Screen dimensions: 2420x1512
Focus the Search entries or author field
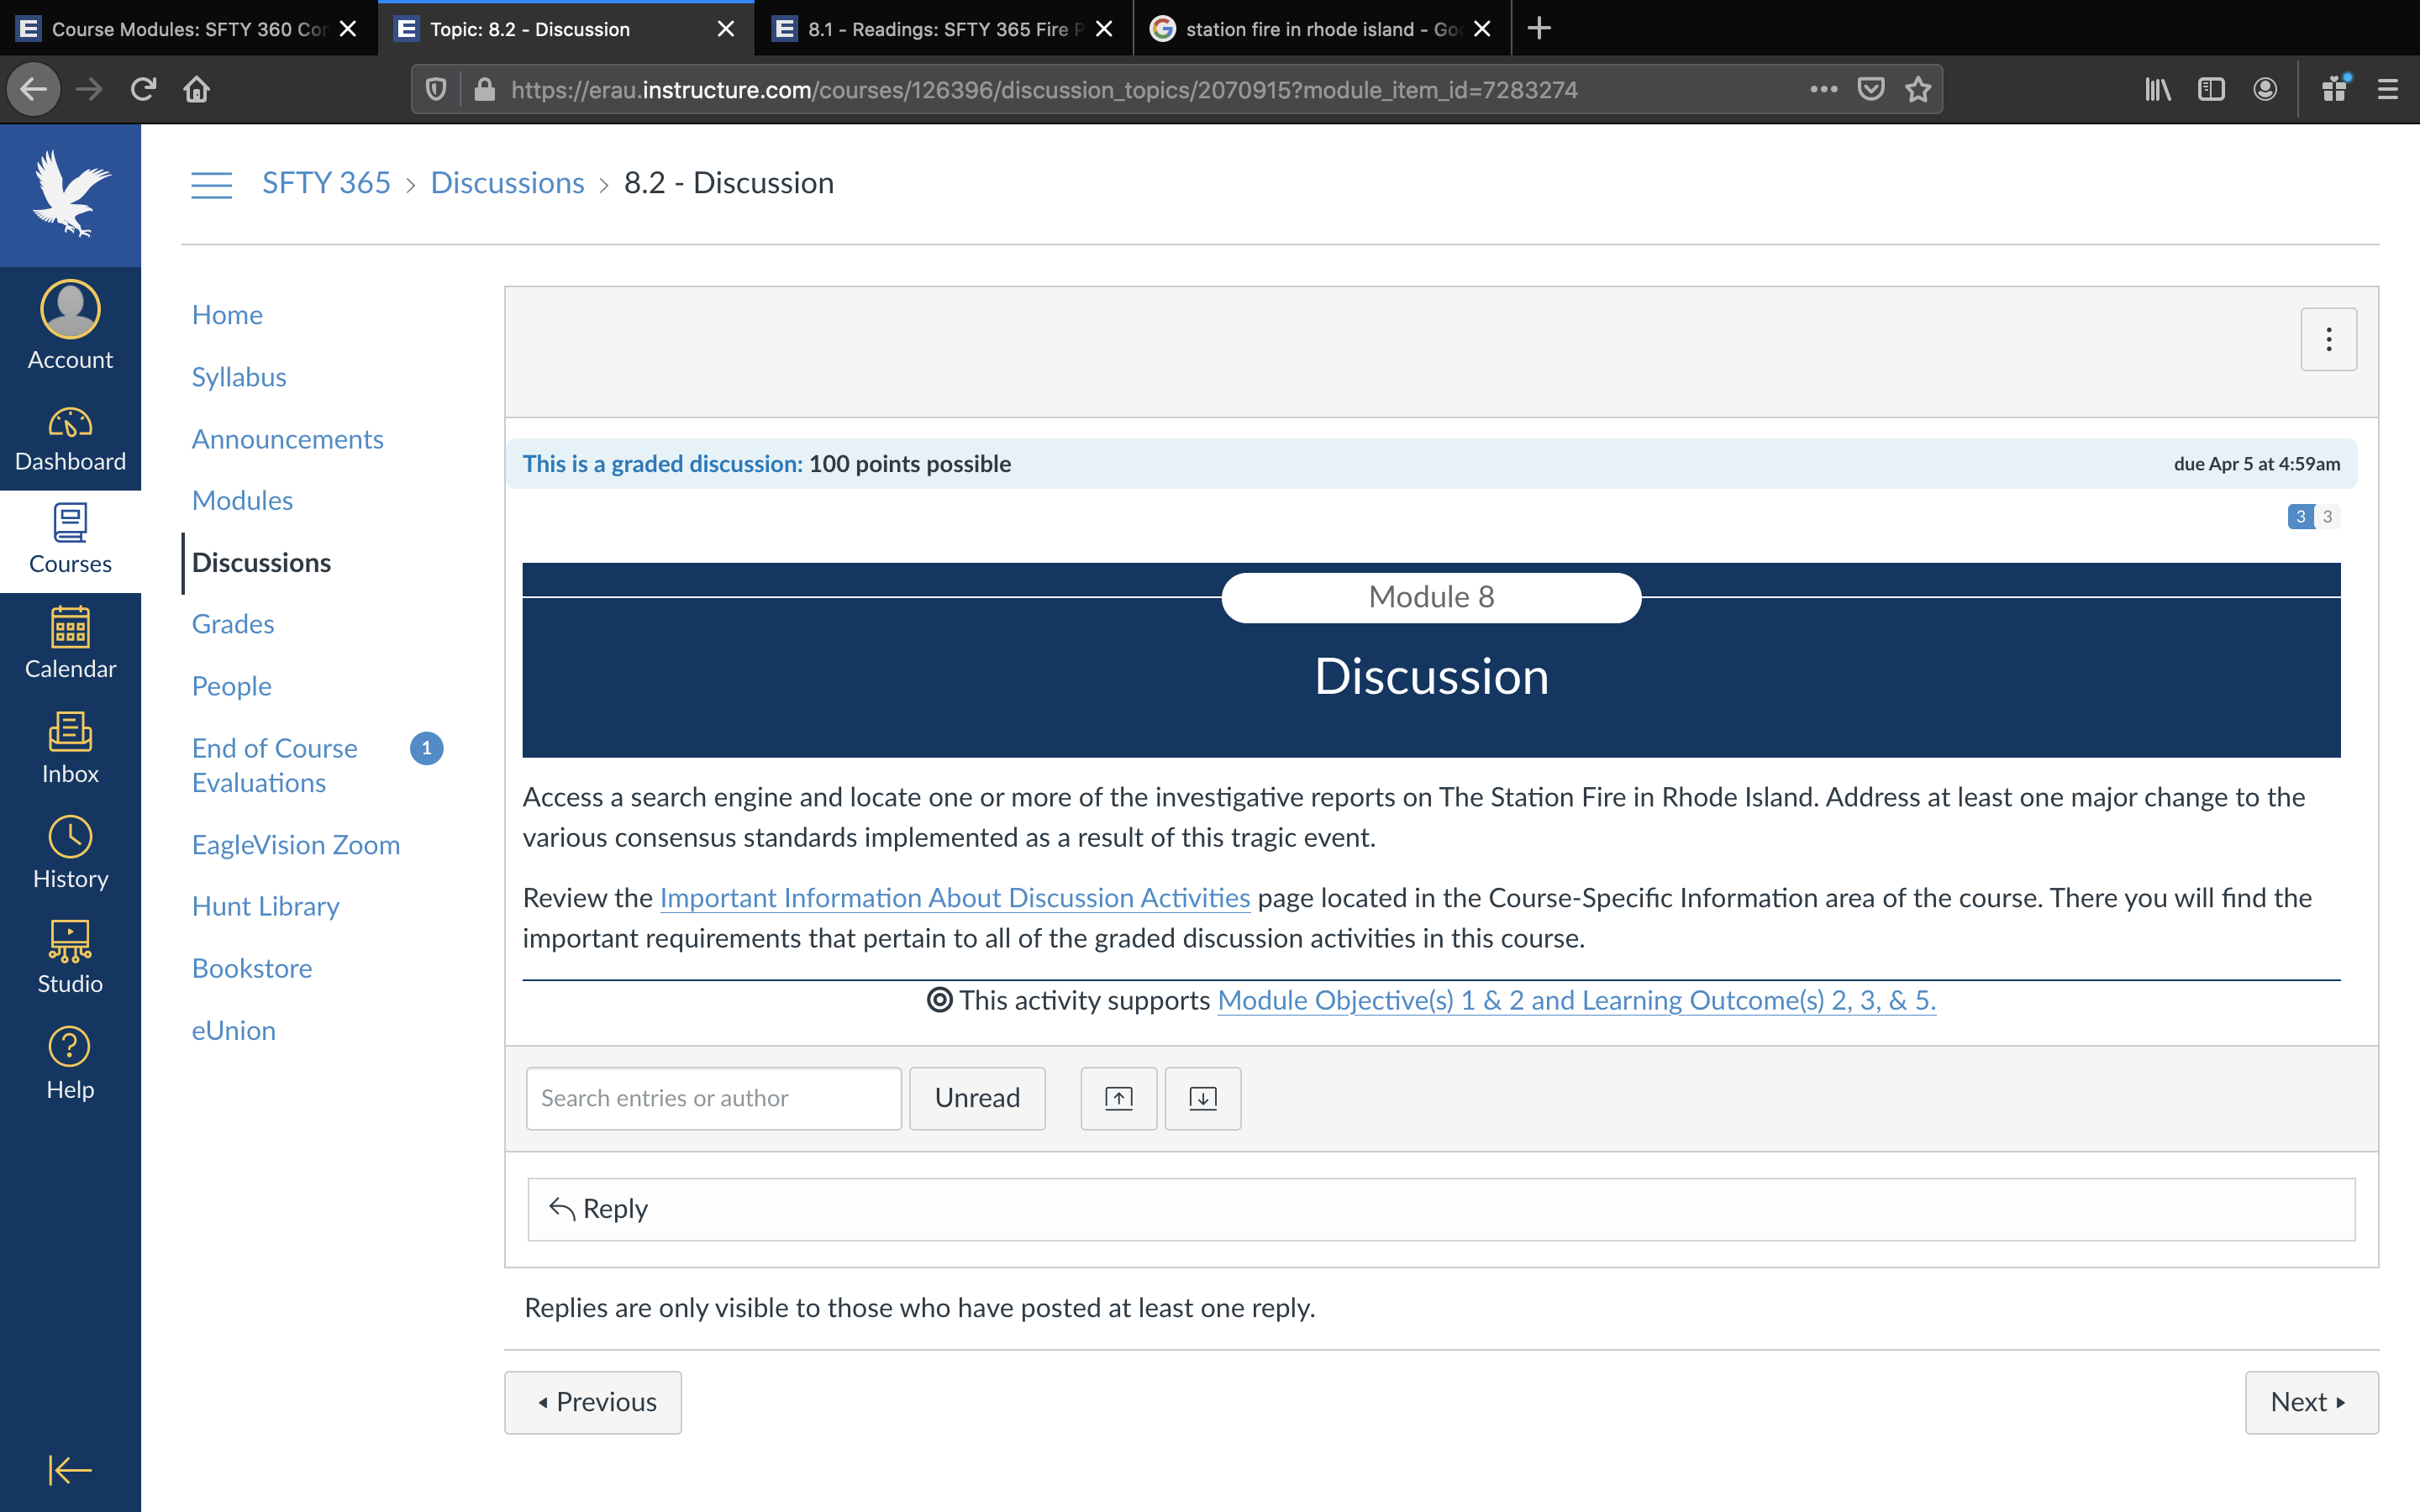714,1098
